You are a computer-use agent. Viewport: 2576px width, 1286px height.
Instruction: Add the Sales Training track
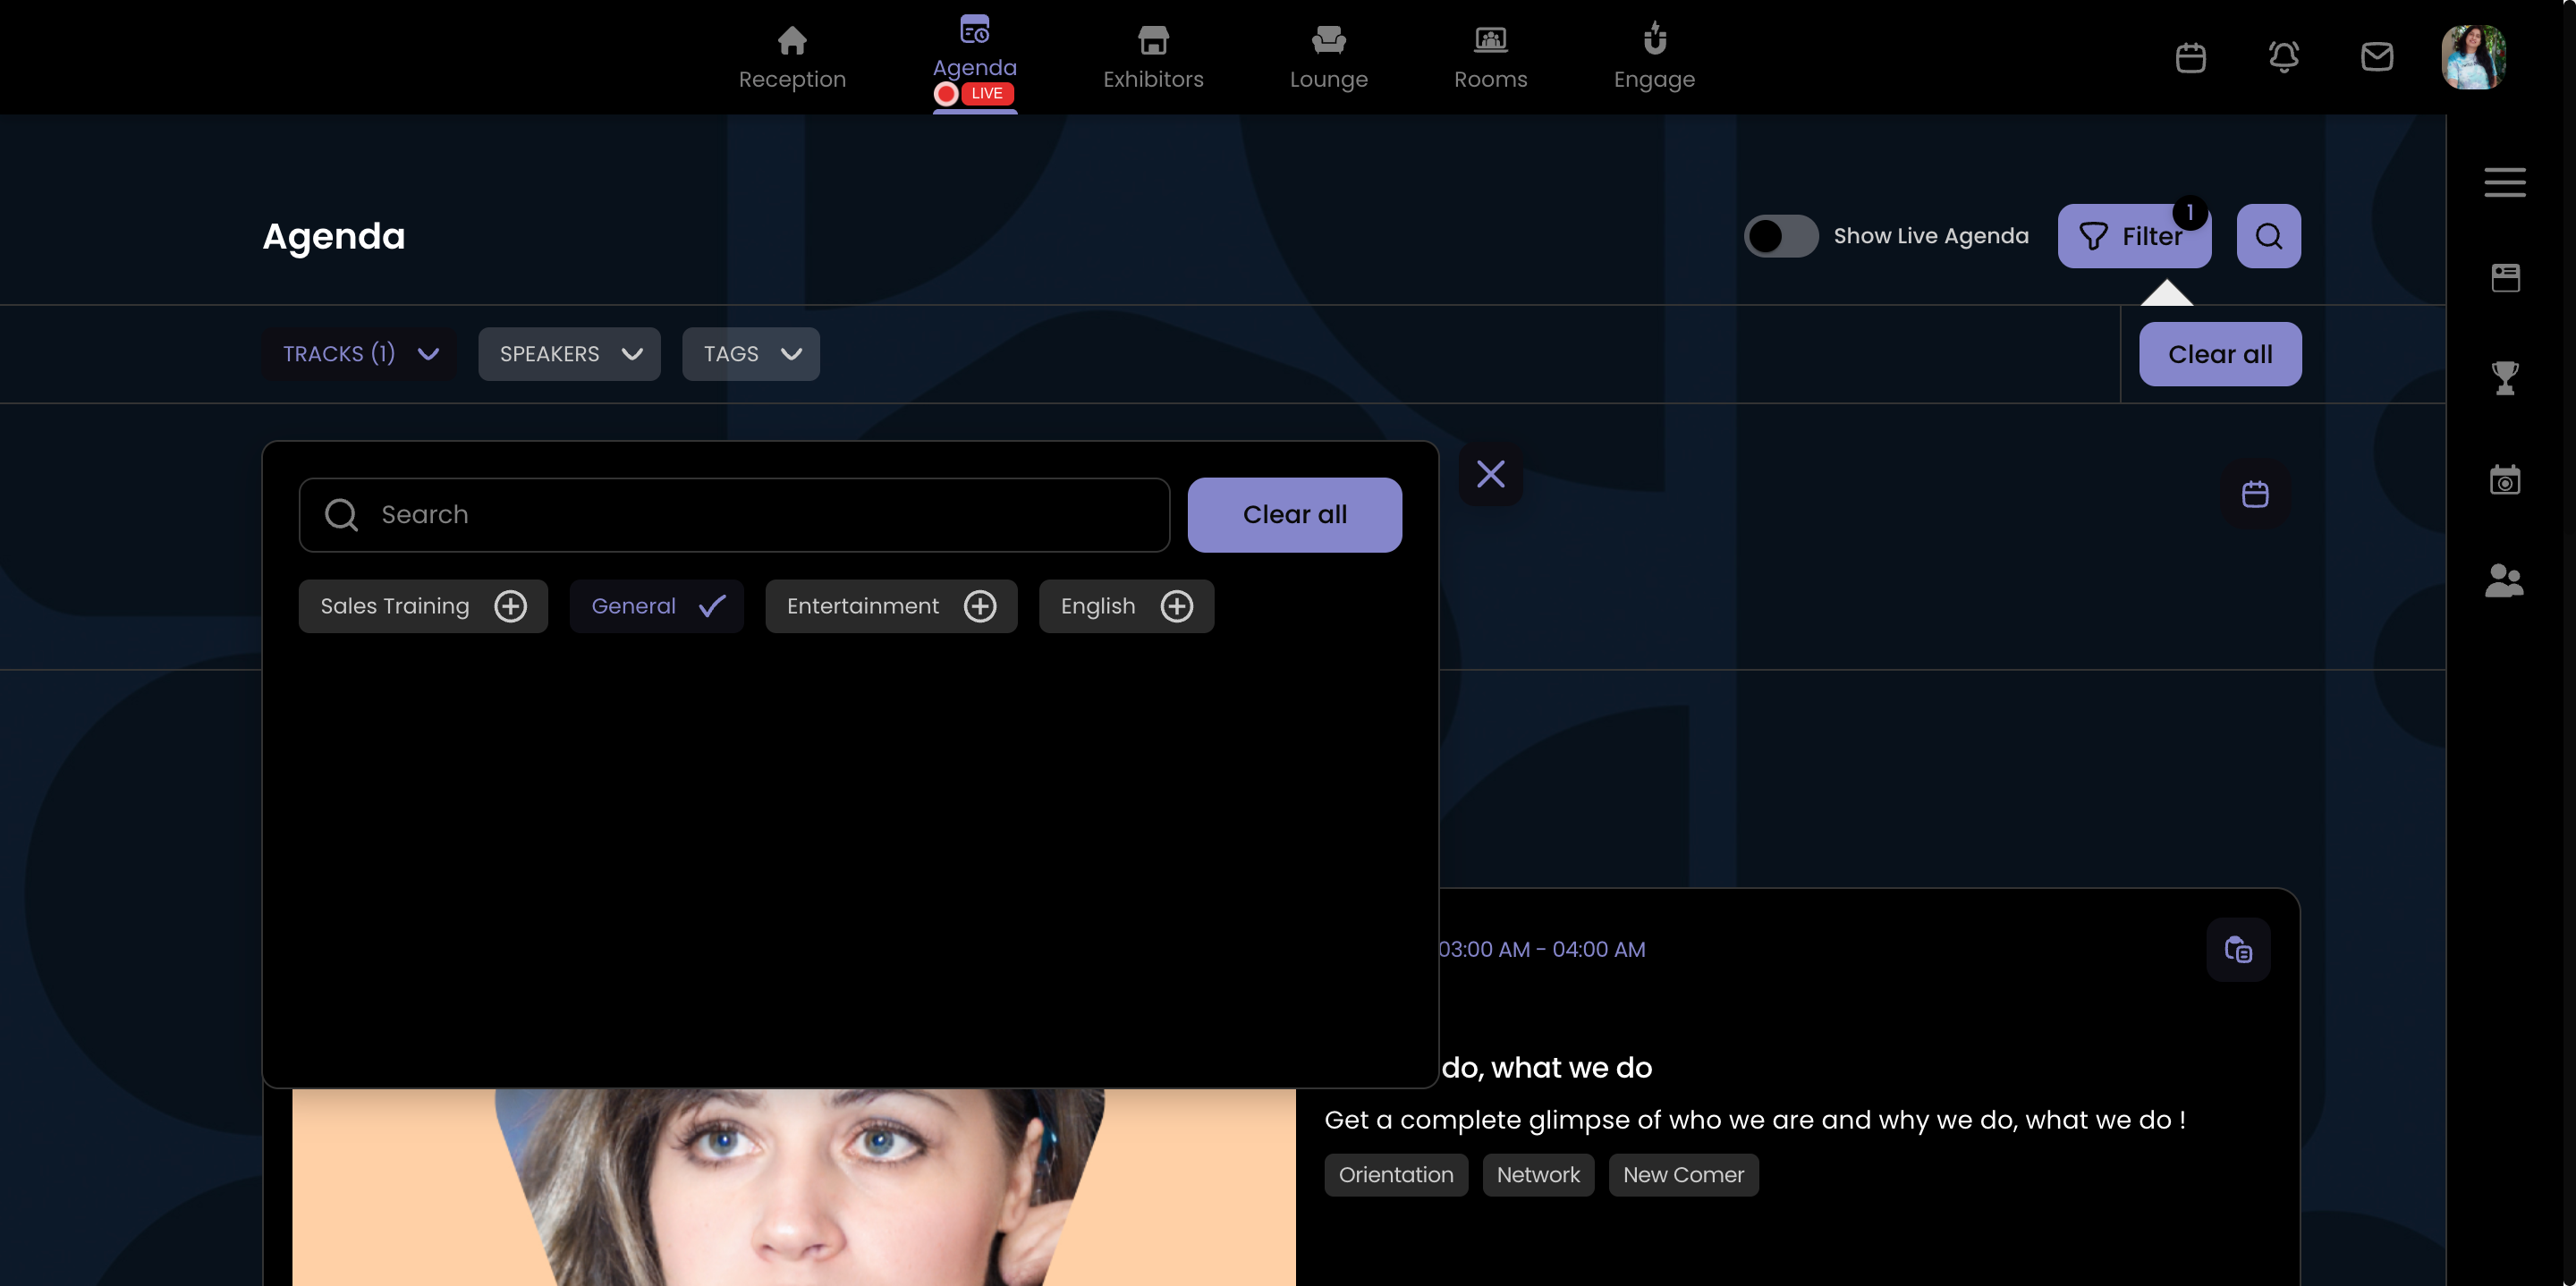tap(423, 606)
